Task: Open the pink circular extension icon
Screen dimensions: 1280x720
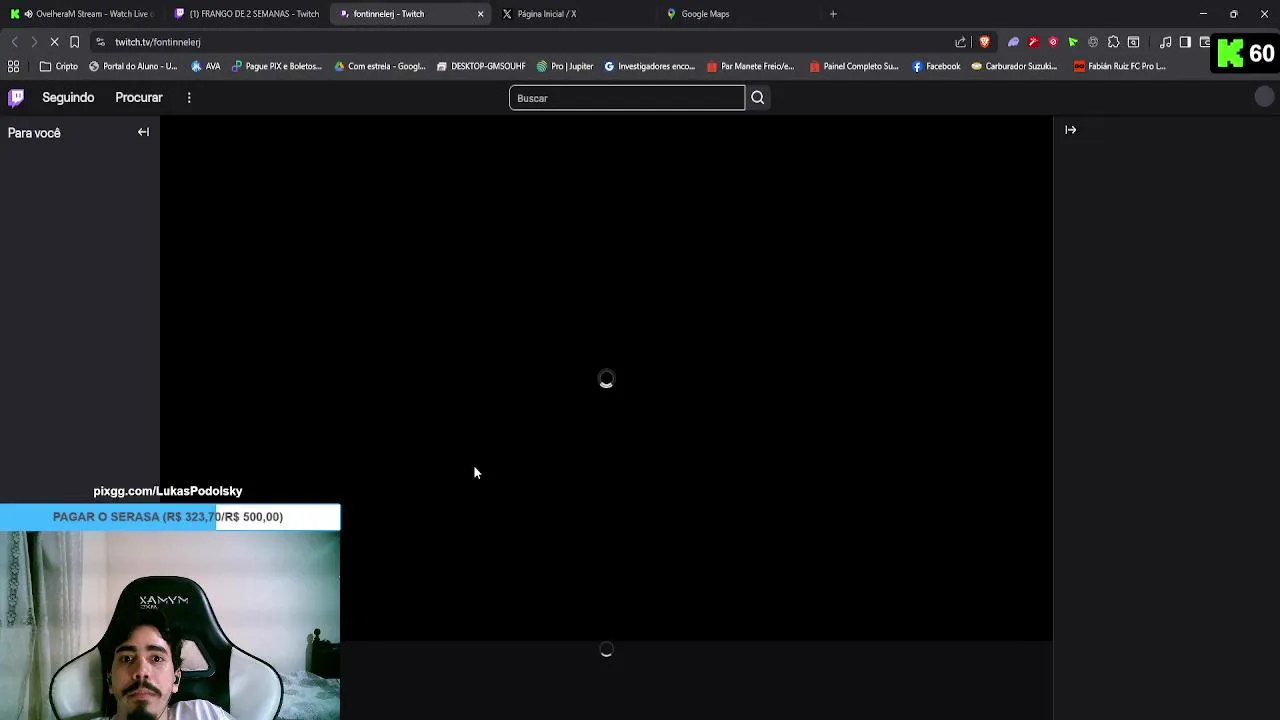Action: [x=1053, y=42]
